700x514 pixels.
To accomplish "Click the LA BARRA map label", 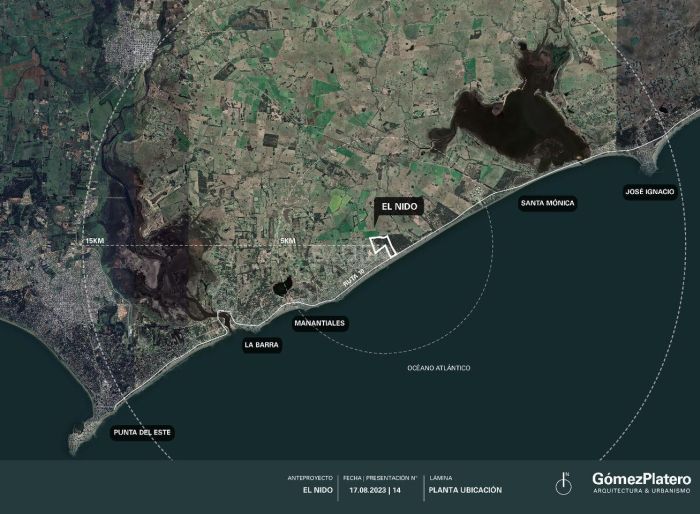I will pyautogui.click(x=262, y=345).
